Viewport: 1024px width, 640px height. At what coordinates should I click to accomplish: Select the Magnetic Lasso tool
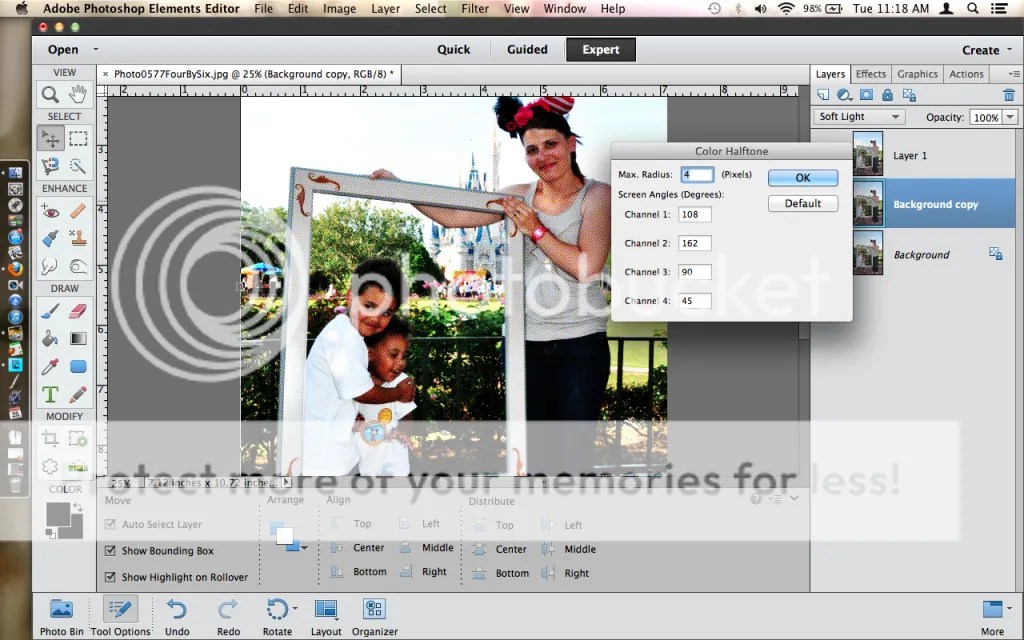point(50,166)
